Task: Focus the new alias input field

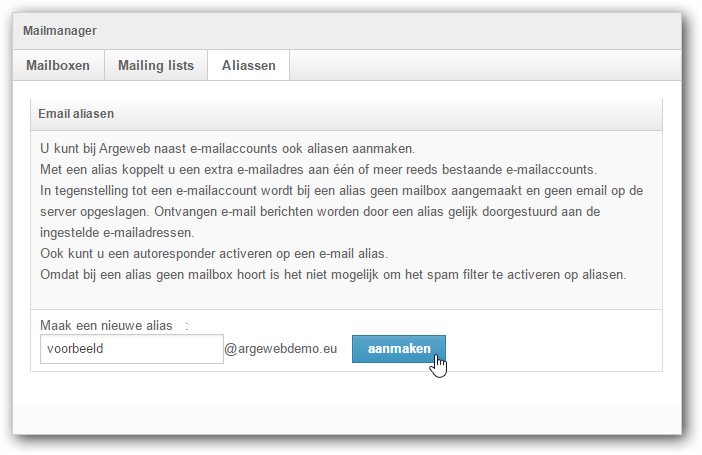Action: tap(132, 348)
